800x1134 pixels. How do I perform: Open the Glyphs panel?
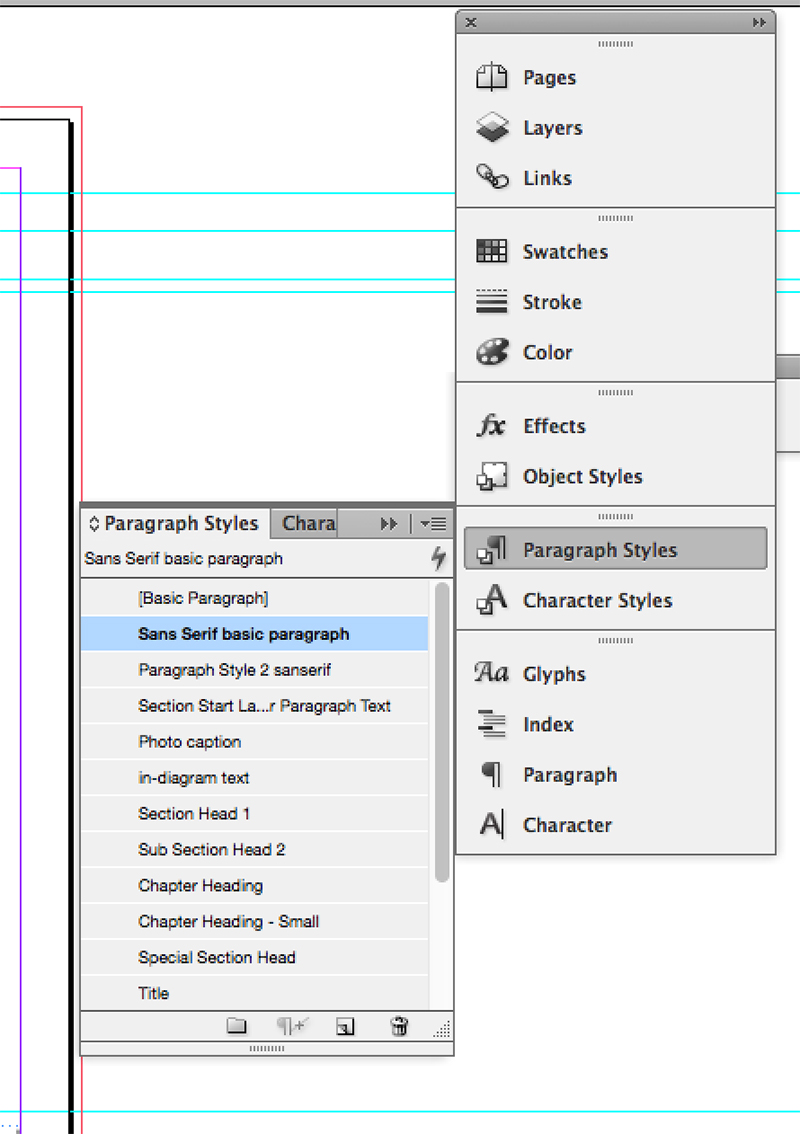(553, 674)
